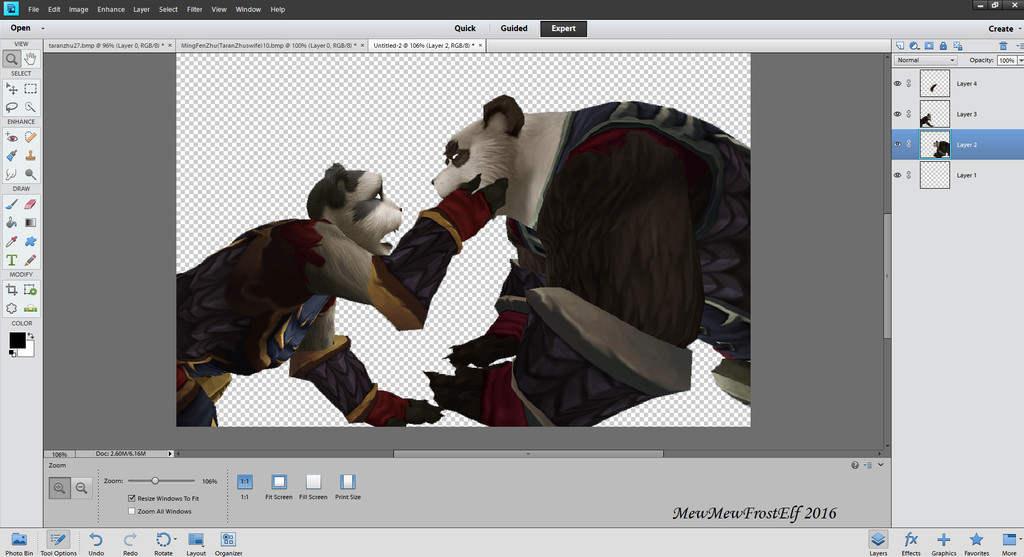The height and width of the screenshot is (557, 1024).
Task: Hide Layer 3 with its eye icon
Action: [x=898, y=114]
